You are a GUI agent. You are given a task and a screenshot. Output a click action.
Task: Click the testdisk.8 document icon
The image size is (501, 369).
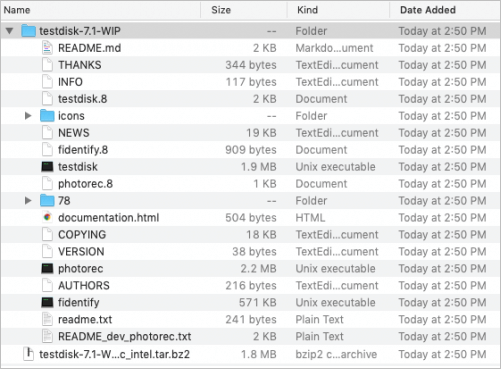47,99
